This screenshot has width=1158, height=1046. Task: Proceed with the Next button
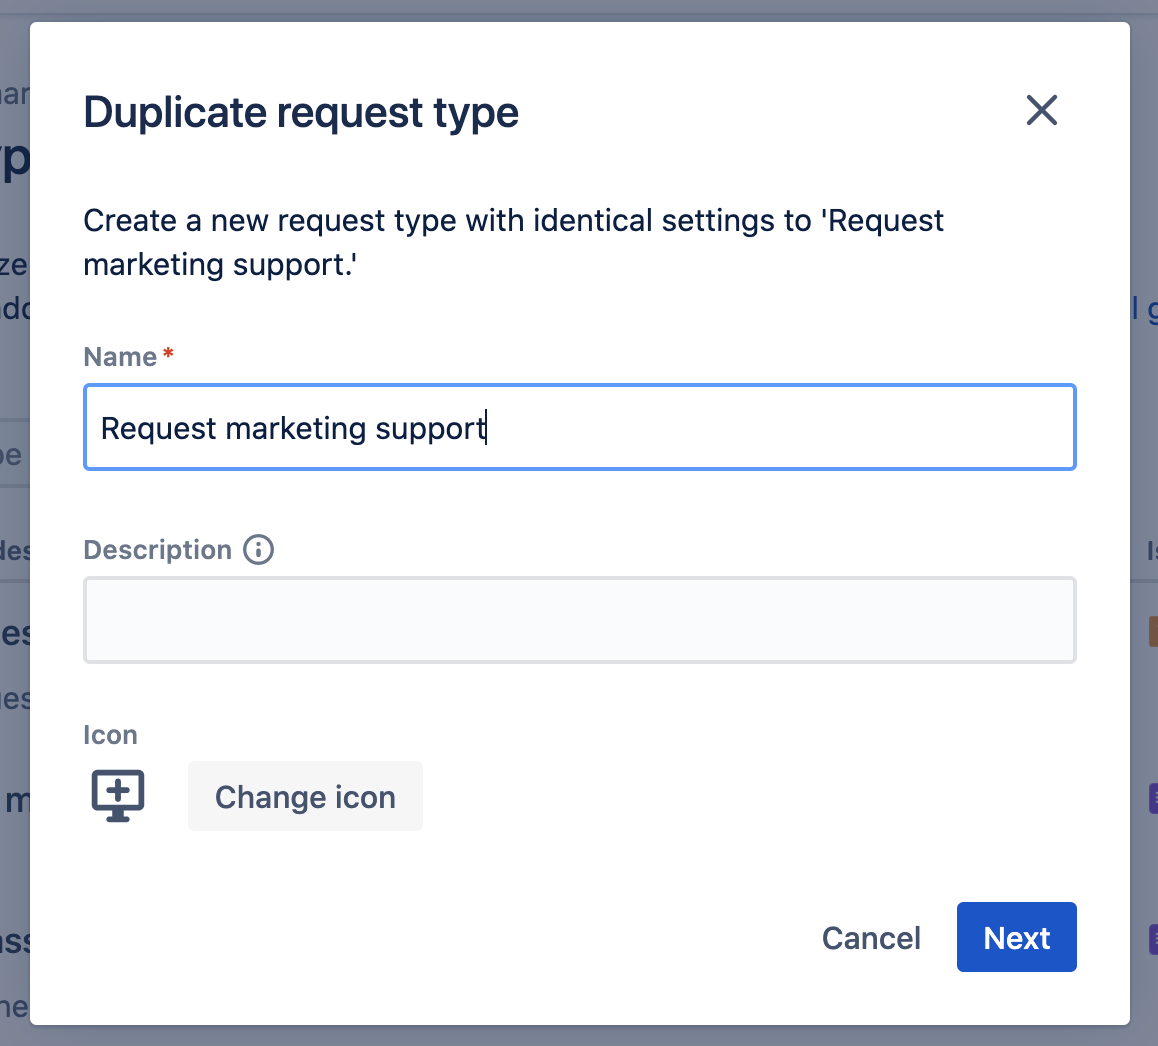point(1016,937)
